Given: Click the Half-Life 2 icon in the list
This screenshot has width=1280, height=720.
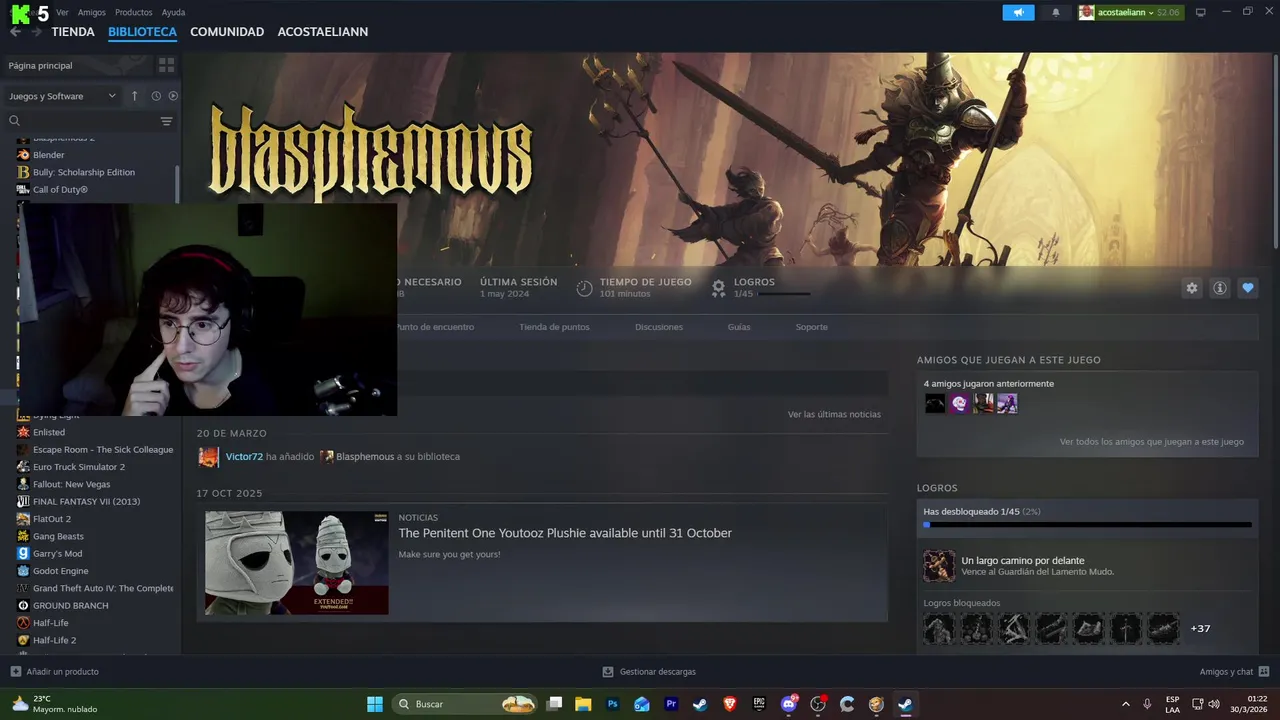Looking at the screenshot, I should tap(23, 640).
